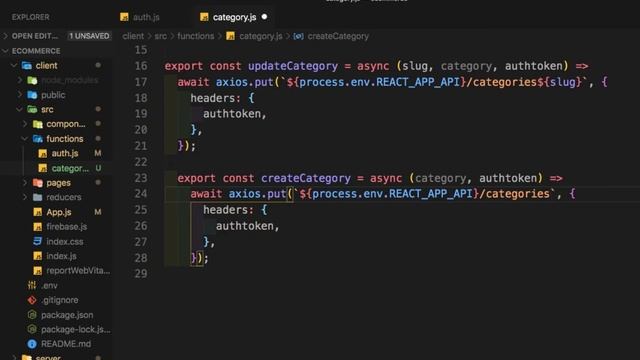Click JS icon on auth.js tab

(124, 17)
